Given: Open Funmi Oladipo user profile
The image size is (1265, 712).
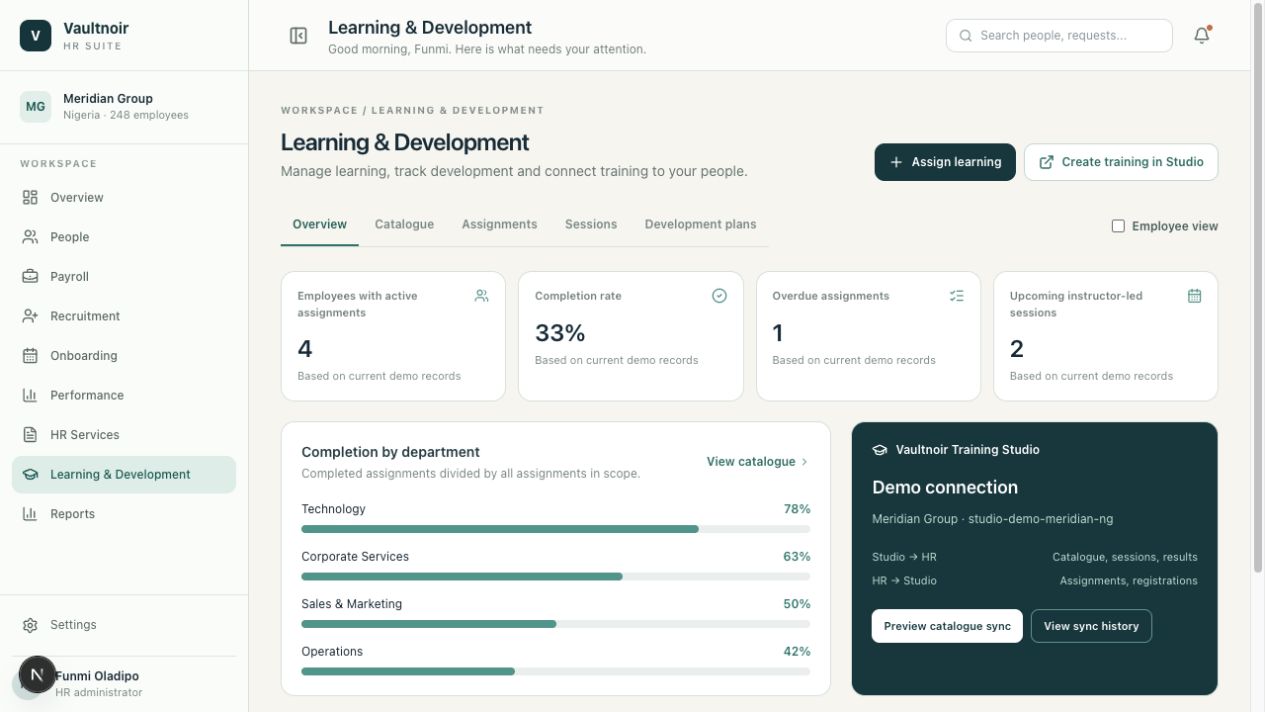Looking at the screenshot, I should (x=124, y=684).
